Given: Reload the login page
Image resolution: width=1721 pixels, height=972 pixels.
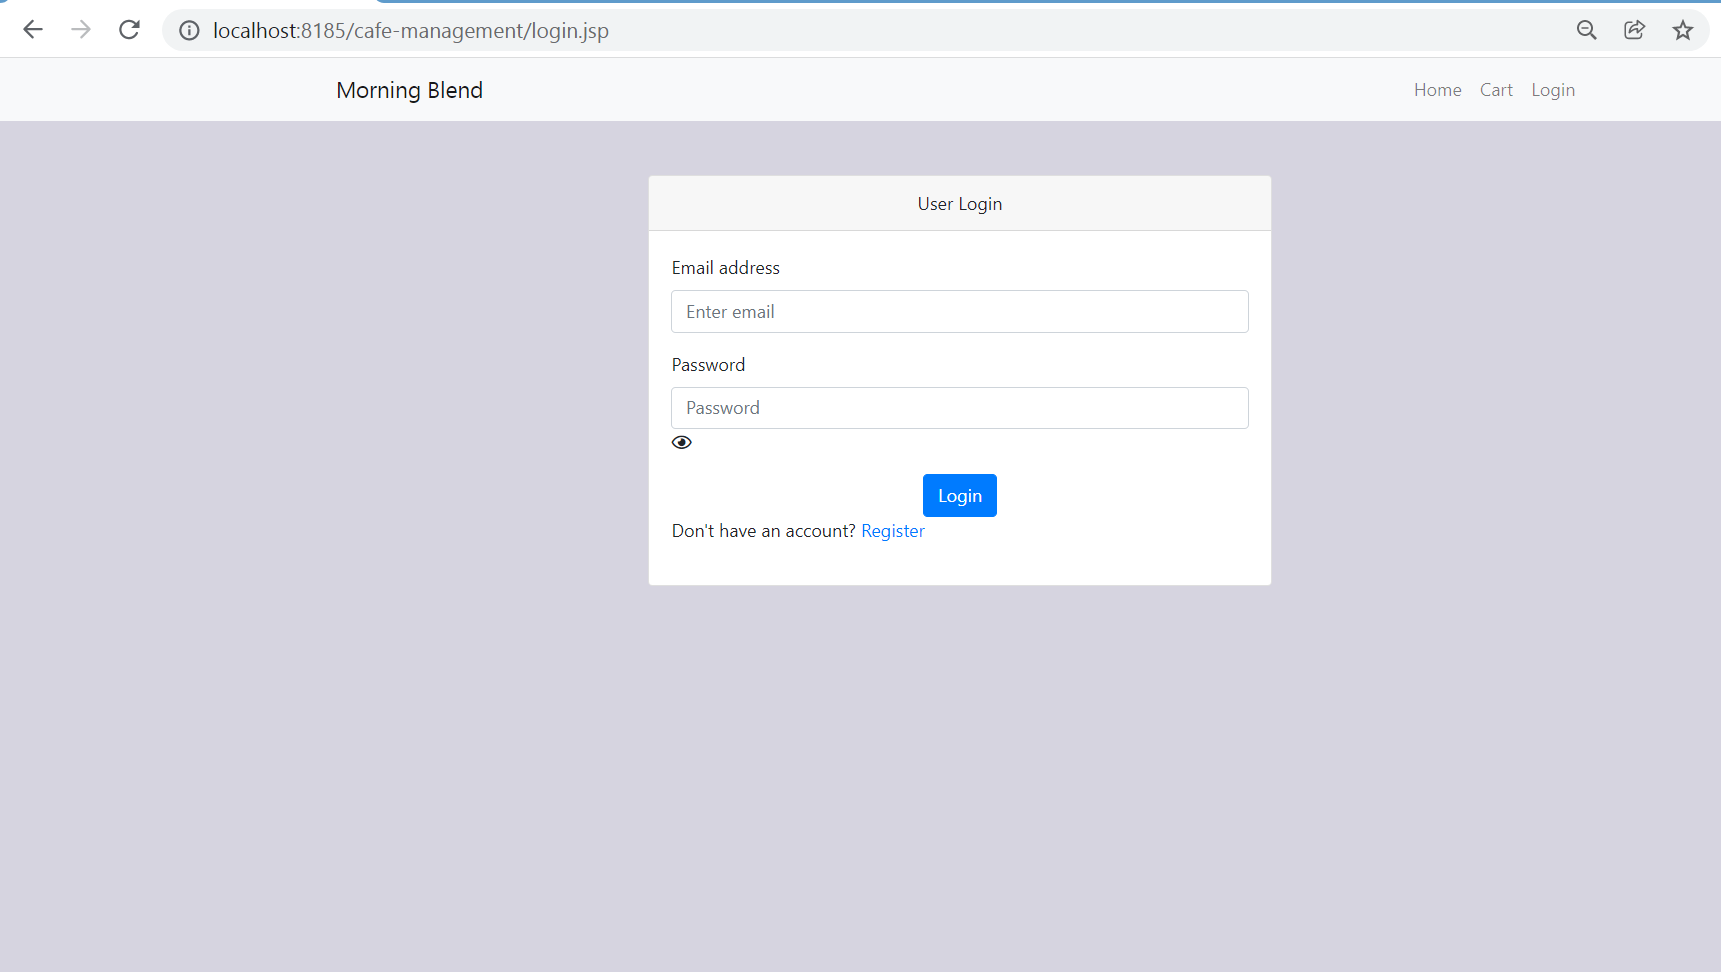Looking at the screenshot, I should click(129, 29).
